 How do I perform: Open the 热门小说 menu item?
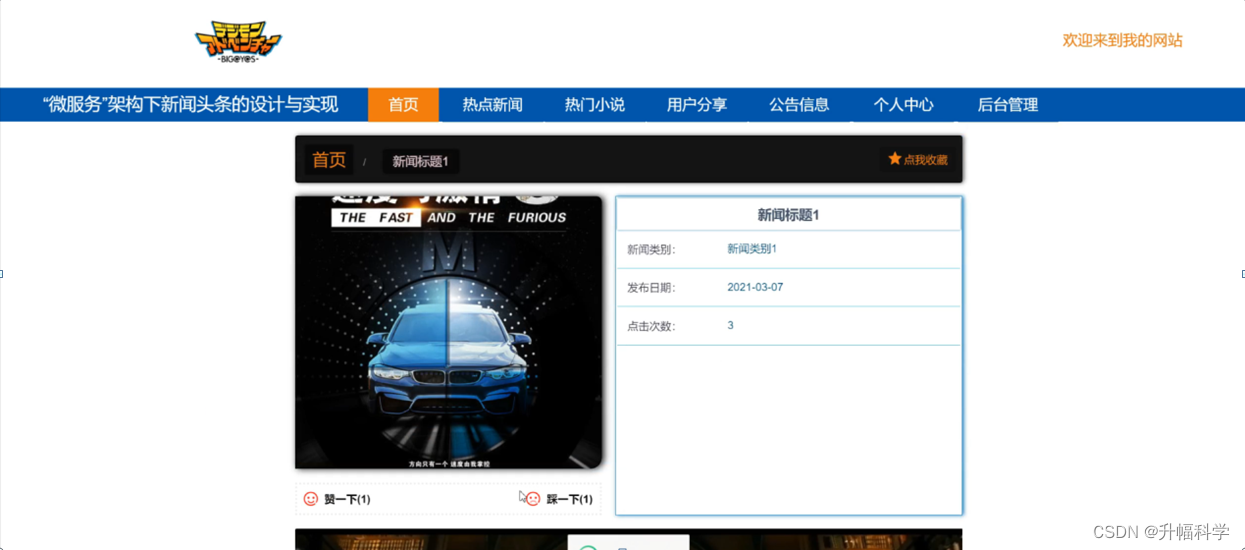(x=594, y=105)
